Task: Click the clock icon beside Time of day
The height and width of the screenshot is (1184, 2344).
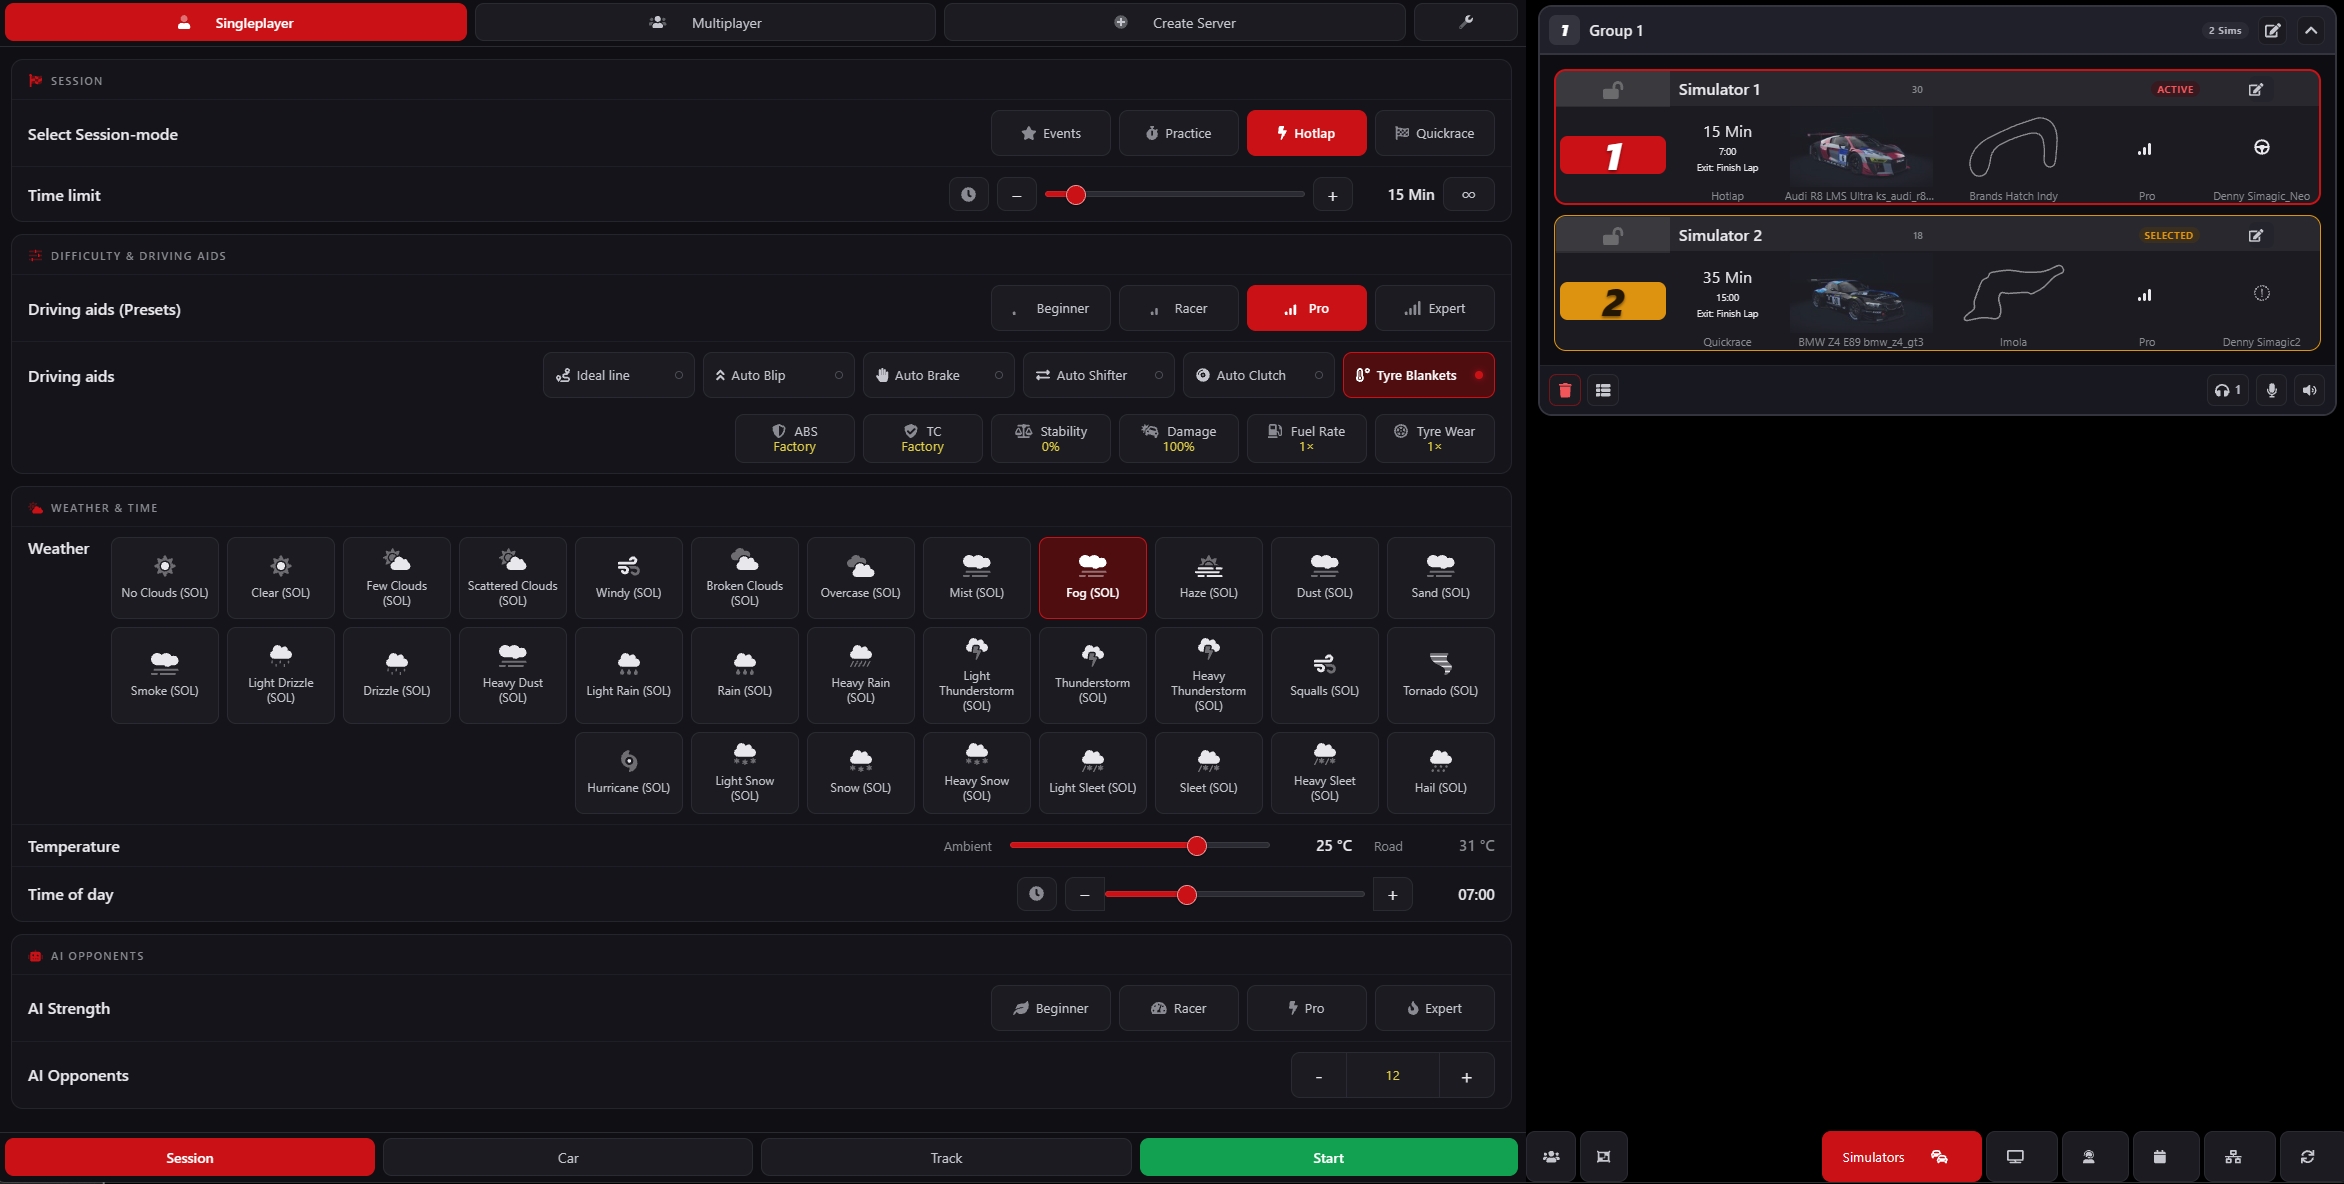Action: (1036, 894)
